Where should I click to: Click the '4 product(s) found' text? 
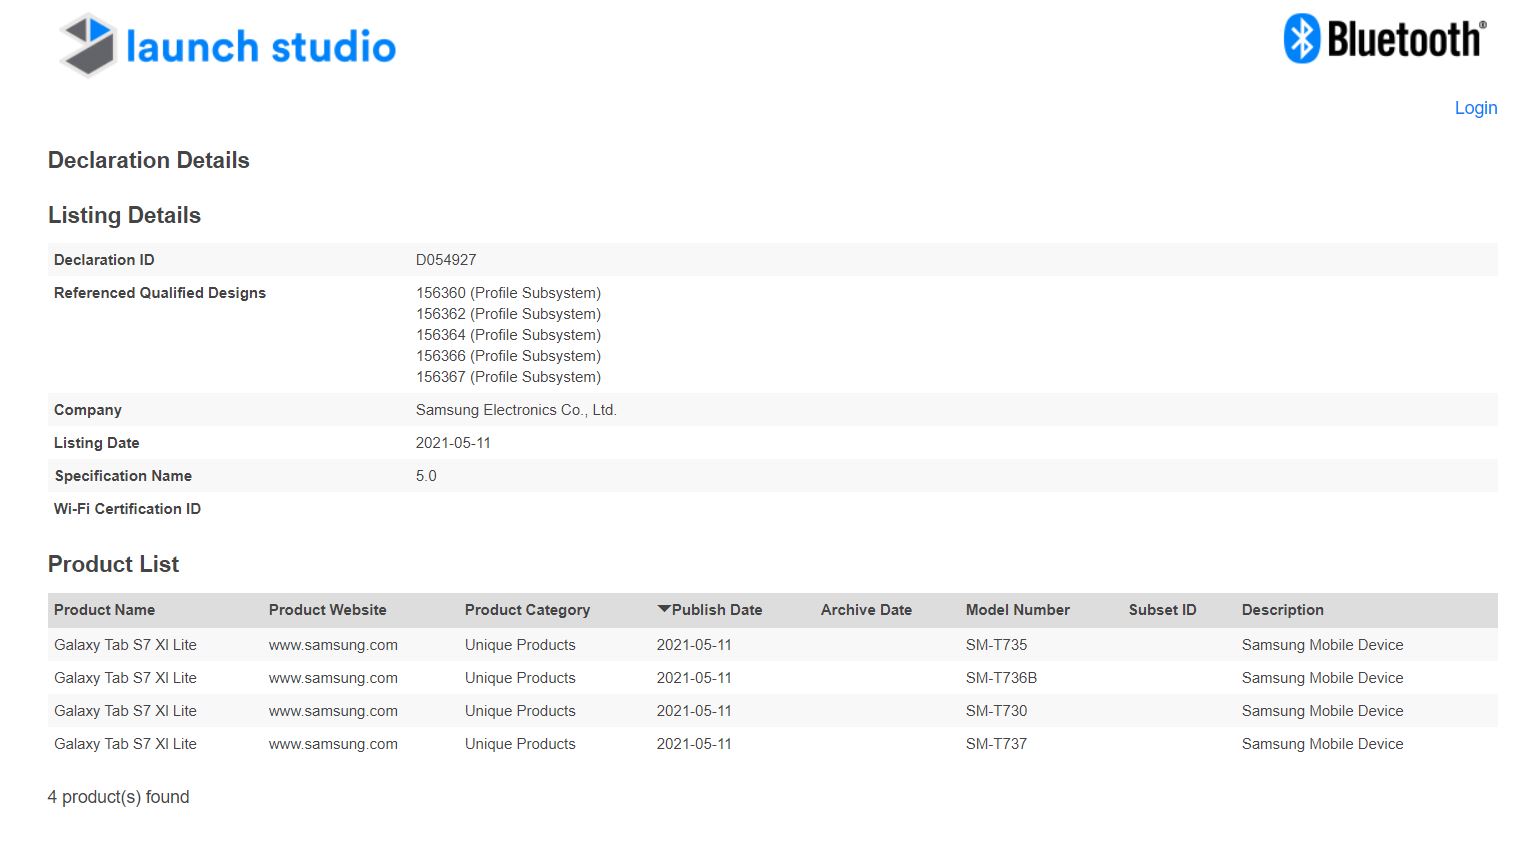tap(118, 797)
